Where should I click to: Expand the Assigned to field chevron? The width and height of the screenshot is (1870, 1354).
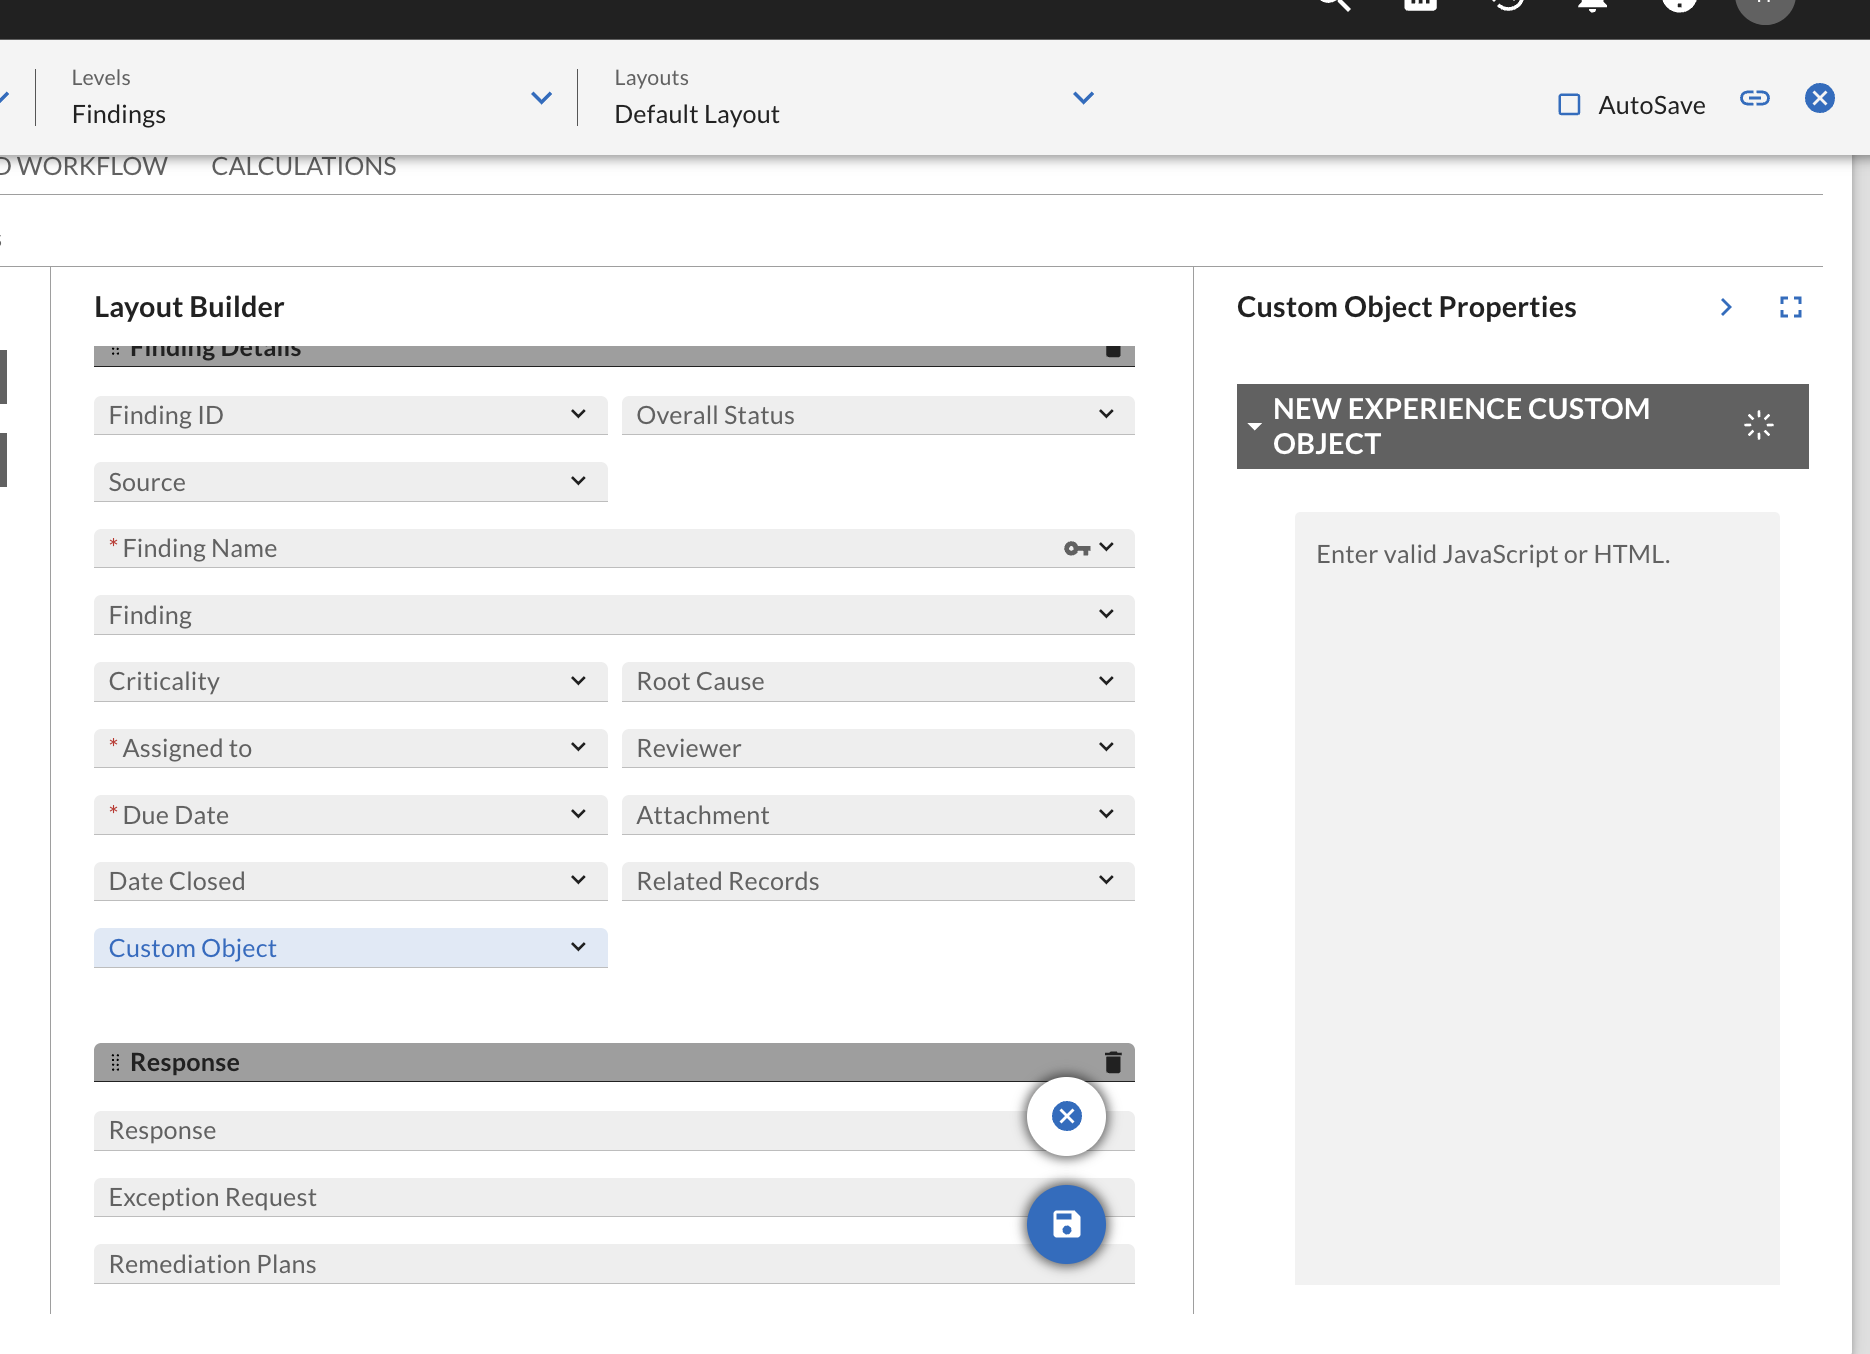(578, 747)
